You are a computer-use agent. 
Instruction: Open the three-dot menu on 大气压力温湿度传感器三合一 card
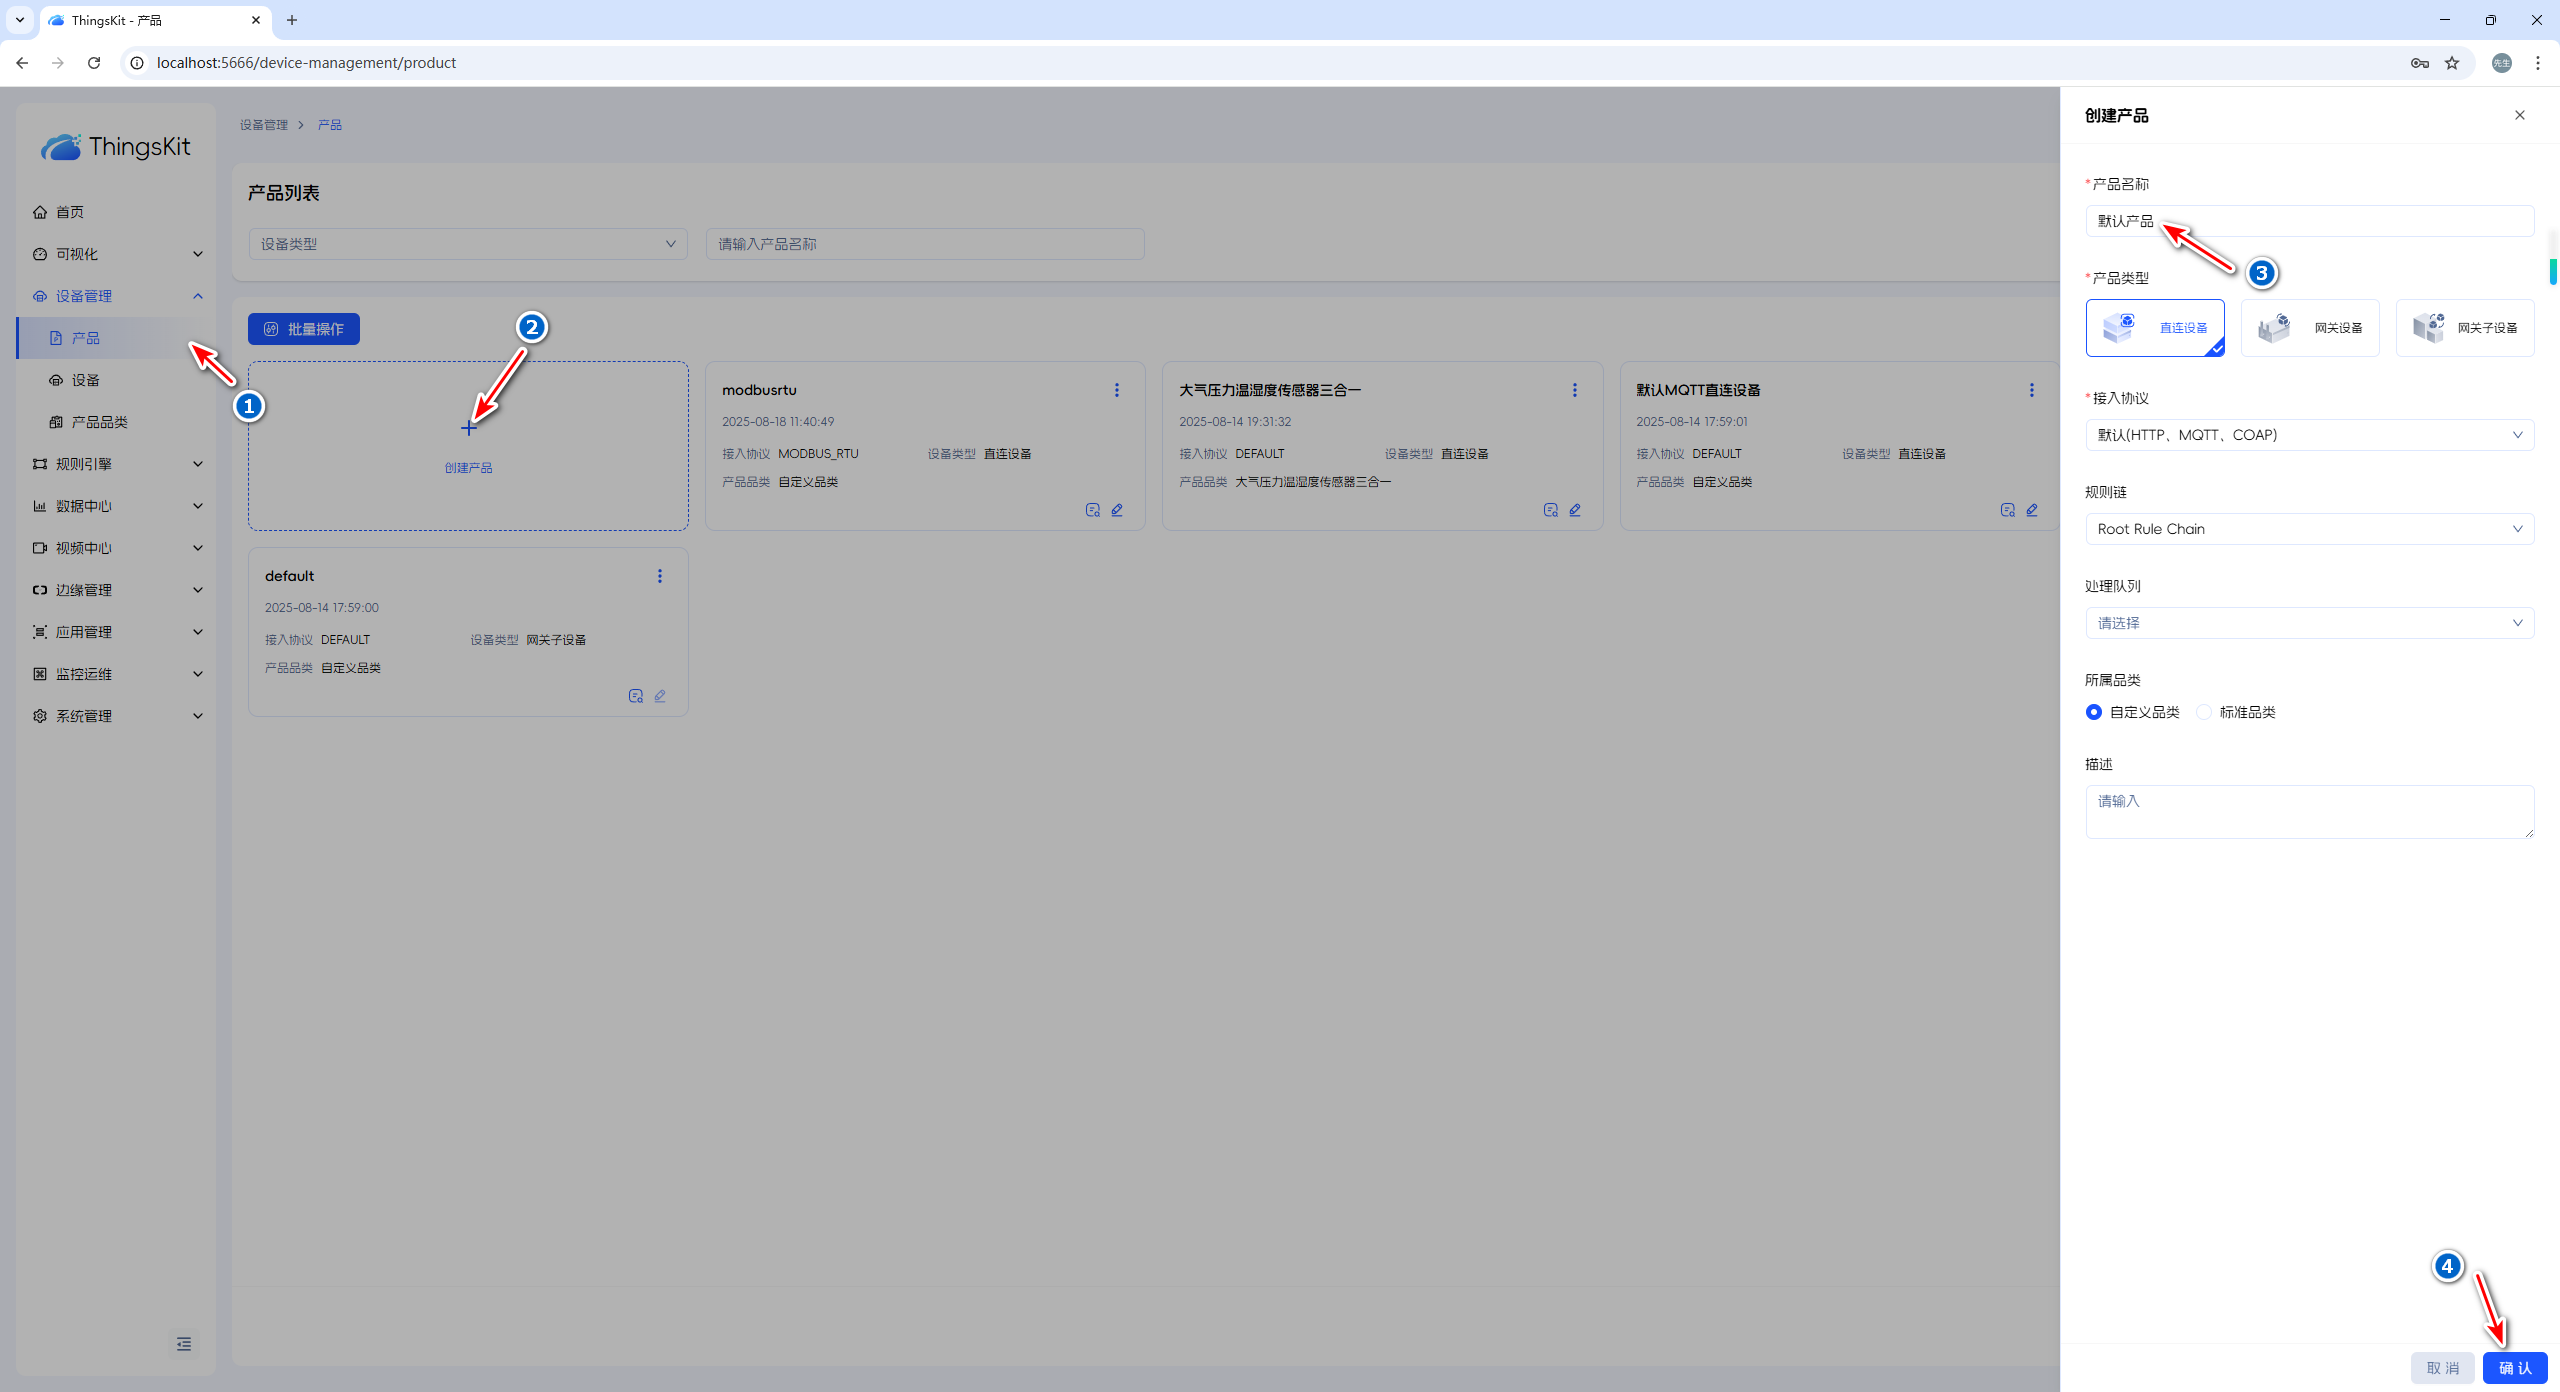[1574, 390]
